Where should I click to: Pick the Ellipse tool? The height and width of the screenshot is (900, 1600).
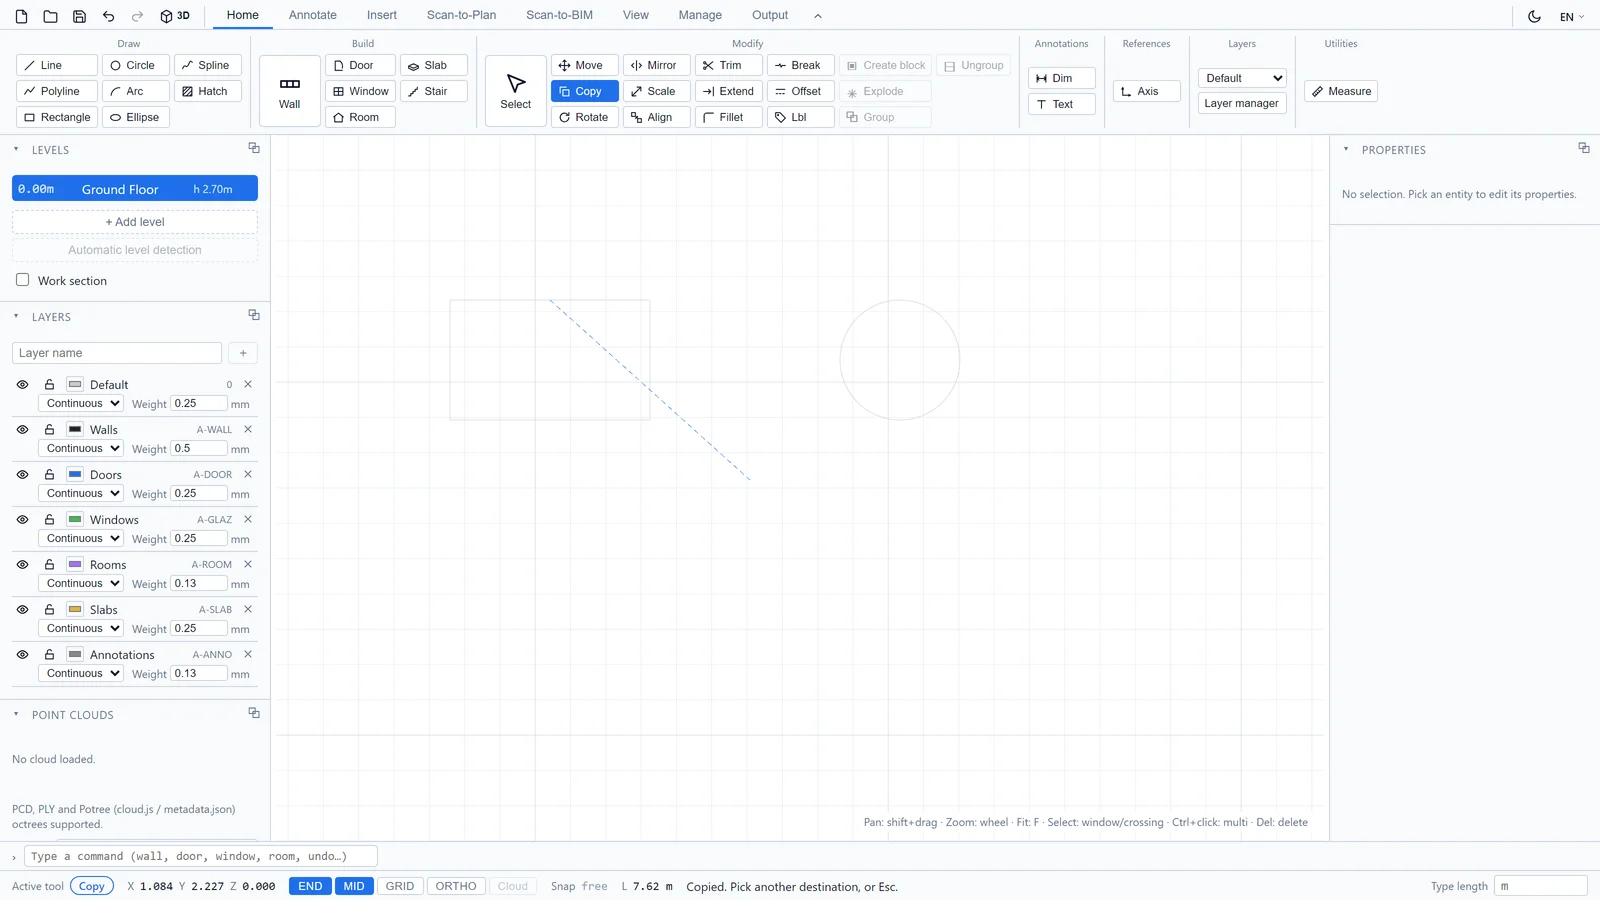(135, 117)
